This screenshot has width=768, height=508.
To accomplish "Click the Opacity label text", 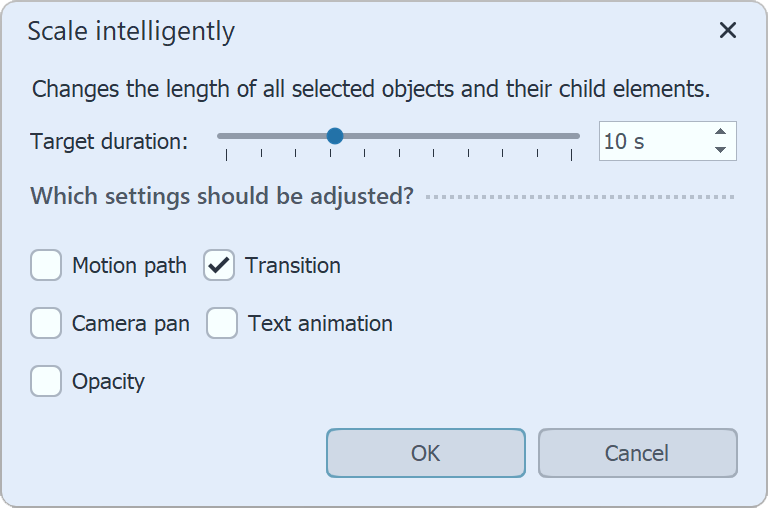I will (x=108, y=381).
